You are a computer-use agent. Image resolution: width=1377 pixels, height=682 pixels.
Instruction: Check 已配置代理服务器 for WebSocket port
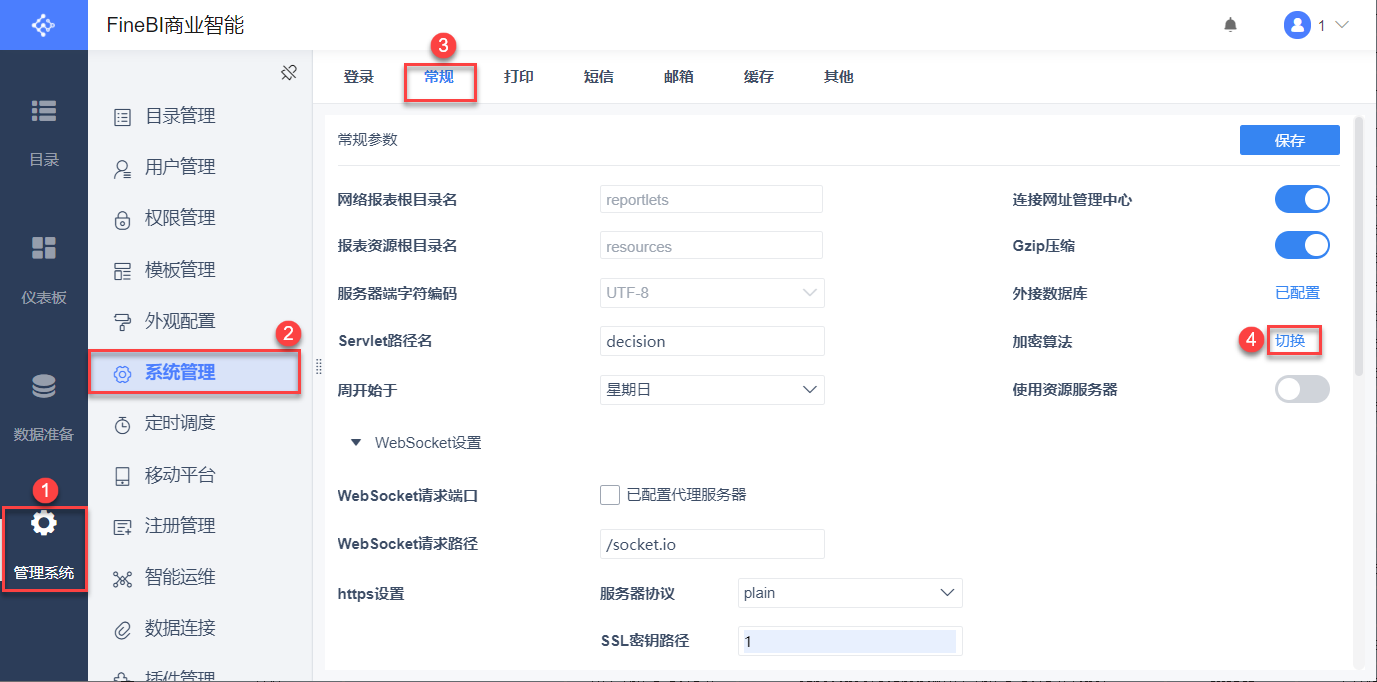click(x=610, y=494)
